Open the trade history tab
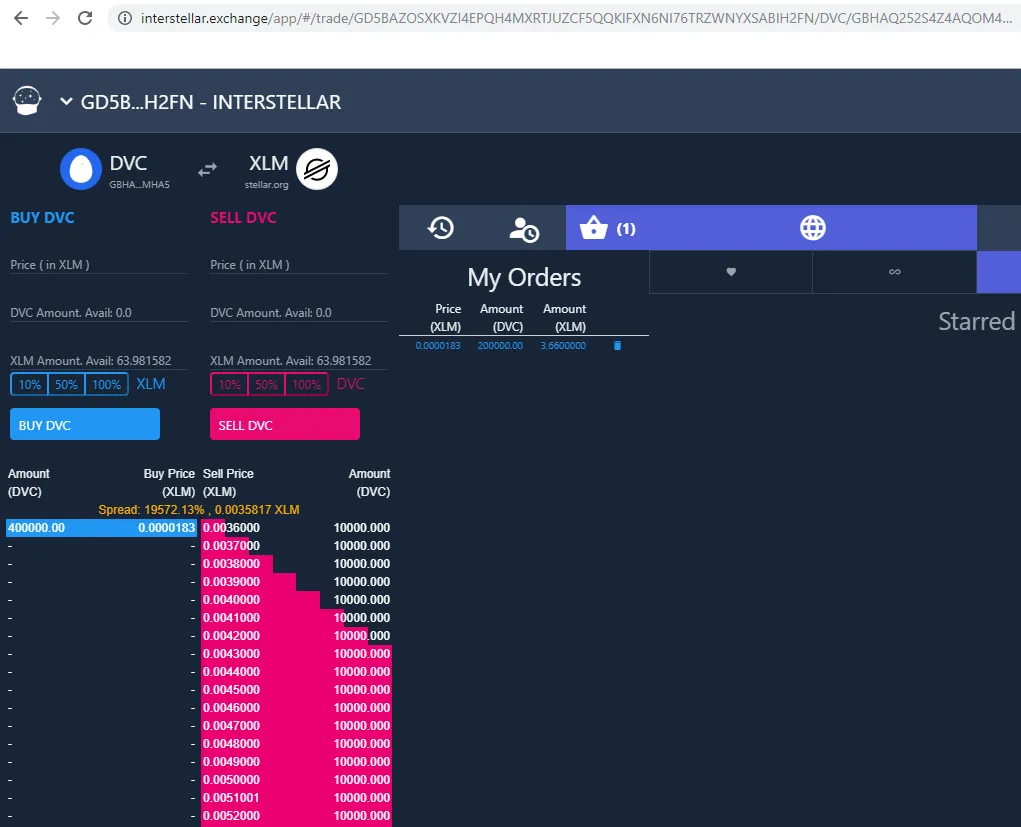The height and width of the screenshot is (827, 1021). click(441, 228)
